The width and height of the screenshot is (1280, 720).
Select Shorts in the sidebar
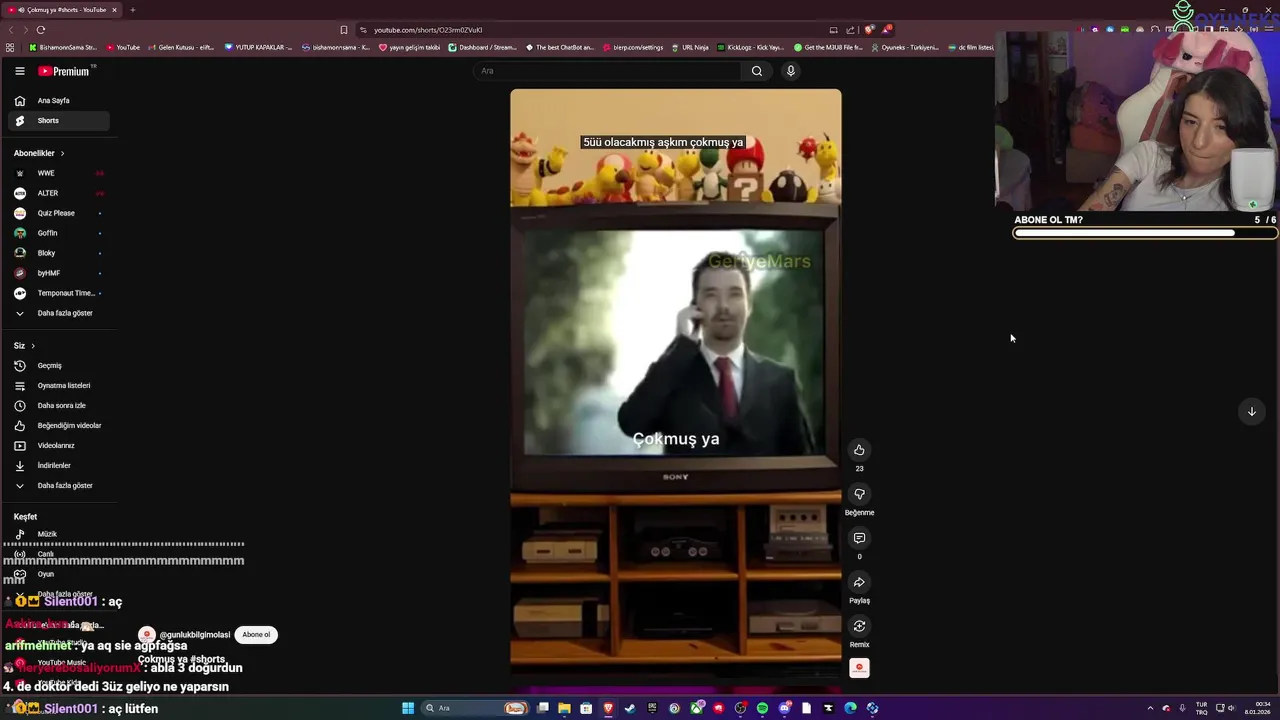click(x=59, y=120)
